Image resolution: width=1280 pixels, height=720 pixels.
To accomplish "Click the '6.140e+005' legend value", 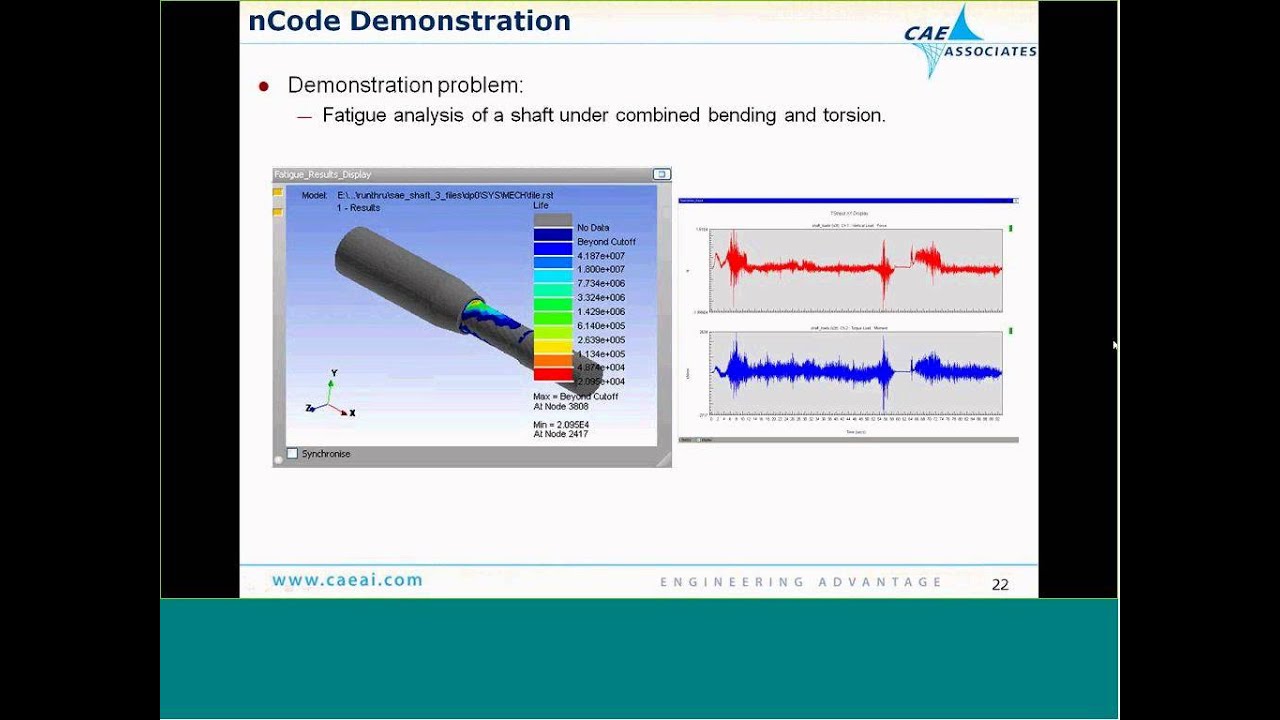I will coord(601,326).
